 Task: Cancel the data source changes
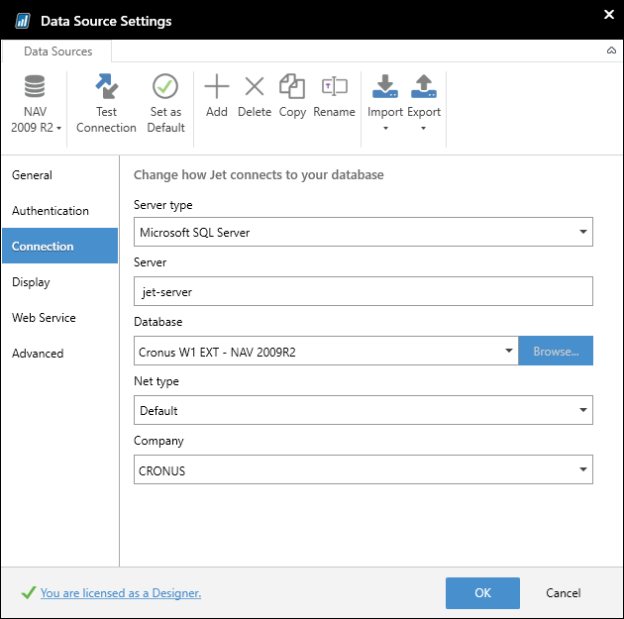[x=563, y=593]
